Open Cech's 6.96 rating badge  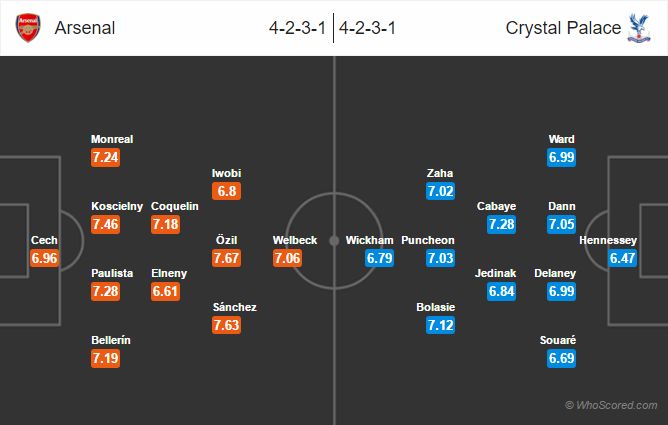pyautogui.click(x=45, y=257)
